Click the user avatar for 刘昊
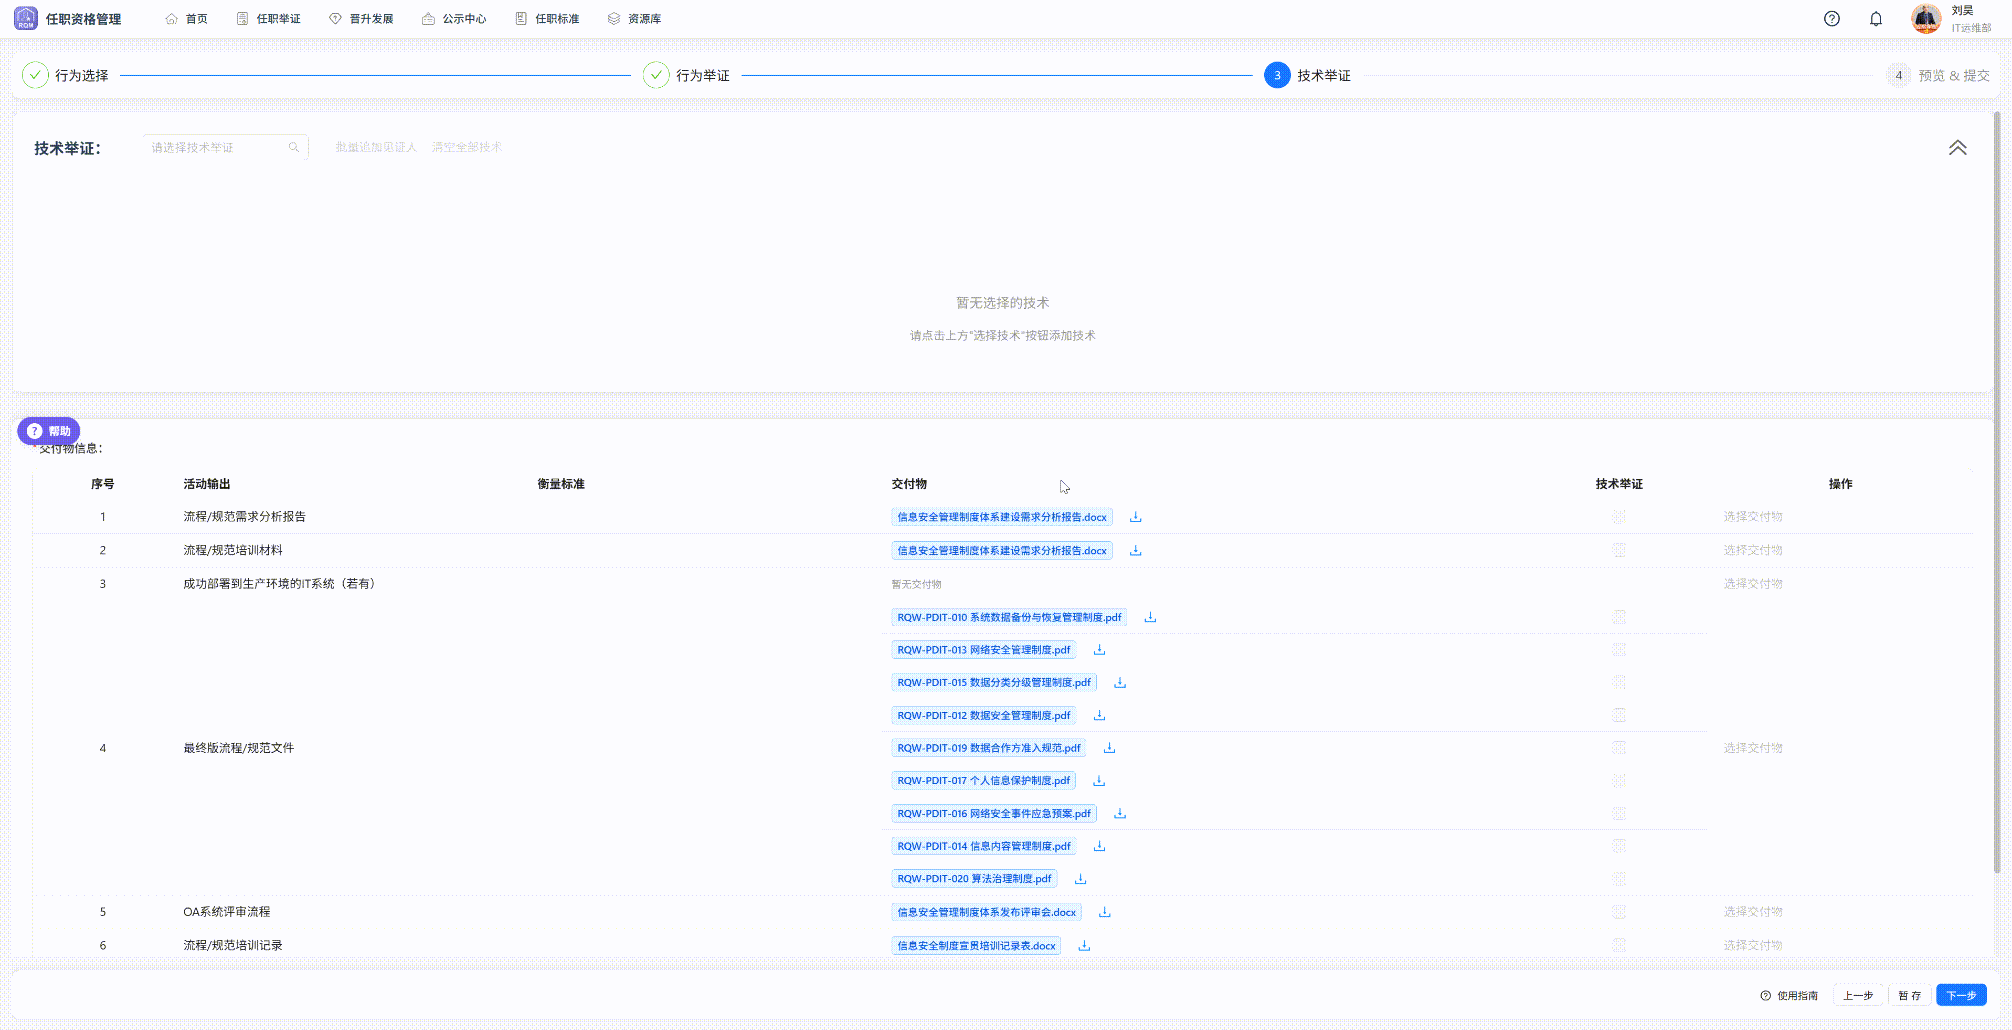2012x1030 pixels. click(x=1926, y=19)
